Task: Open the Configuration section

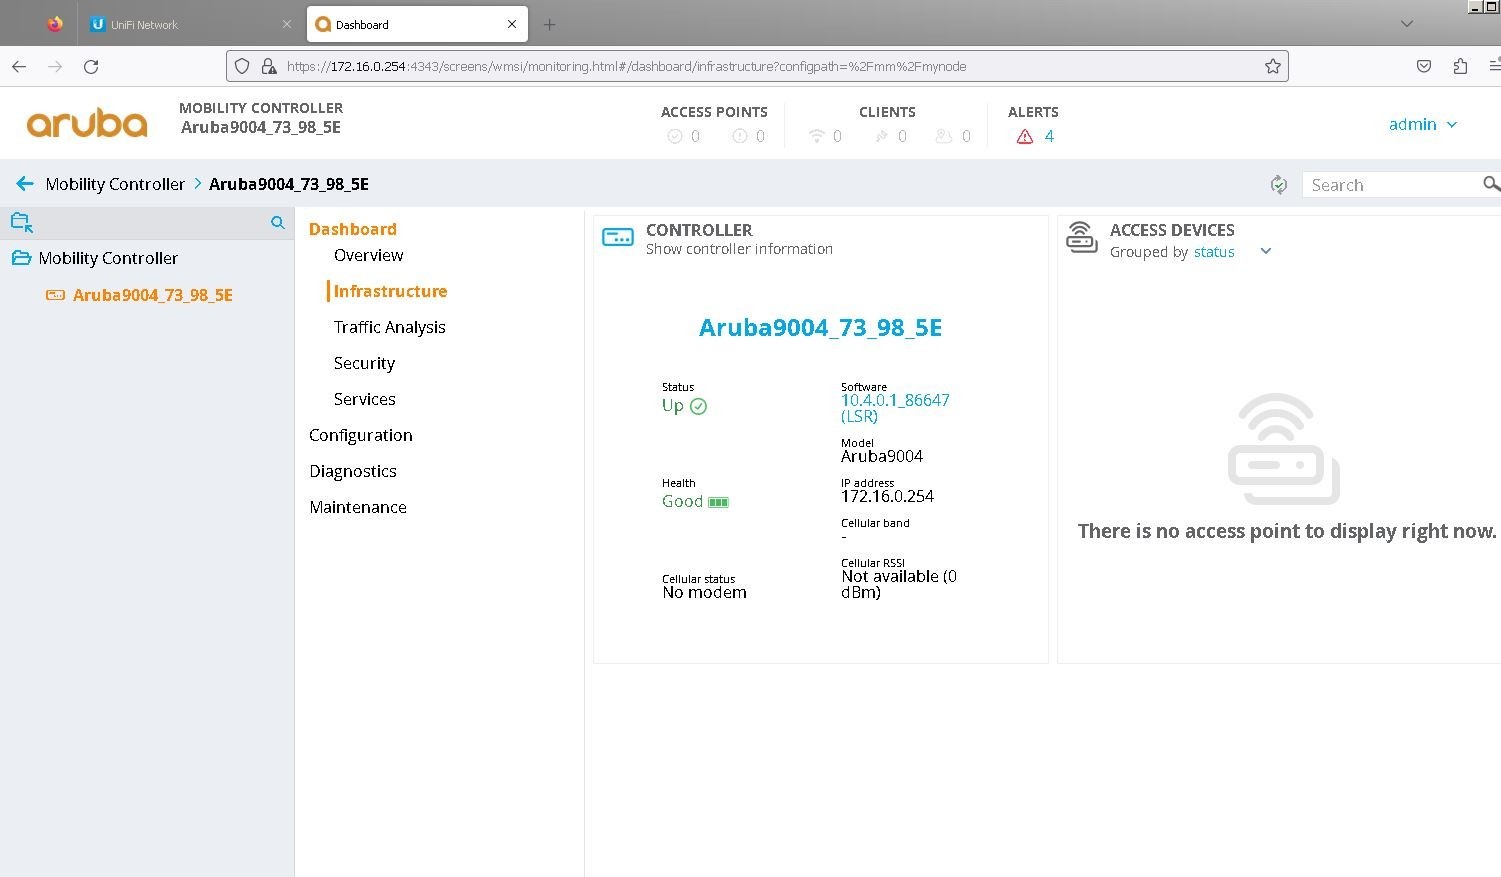Action: 361,435
